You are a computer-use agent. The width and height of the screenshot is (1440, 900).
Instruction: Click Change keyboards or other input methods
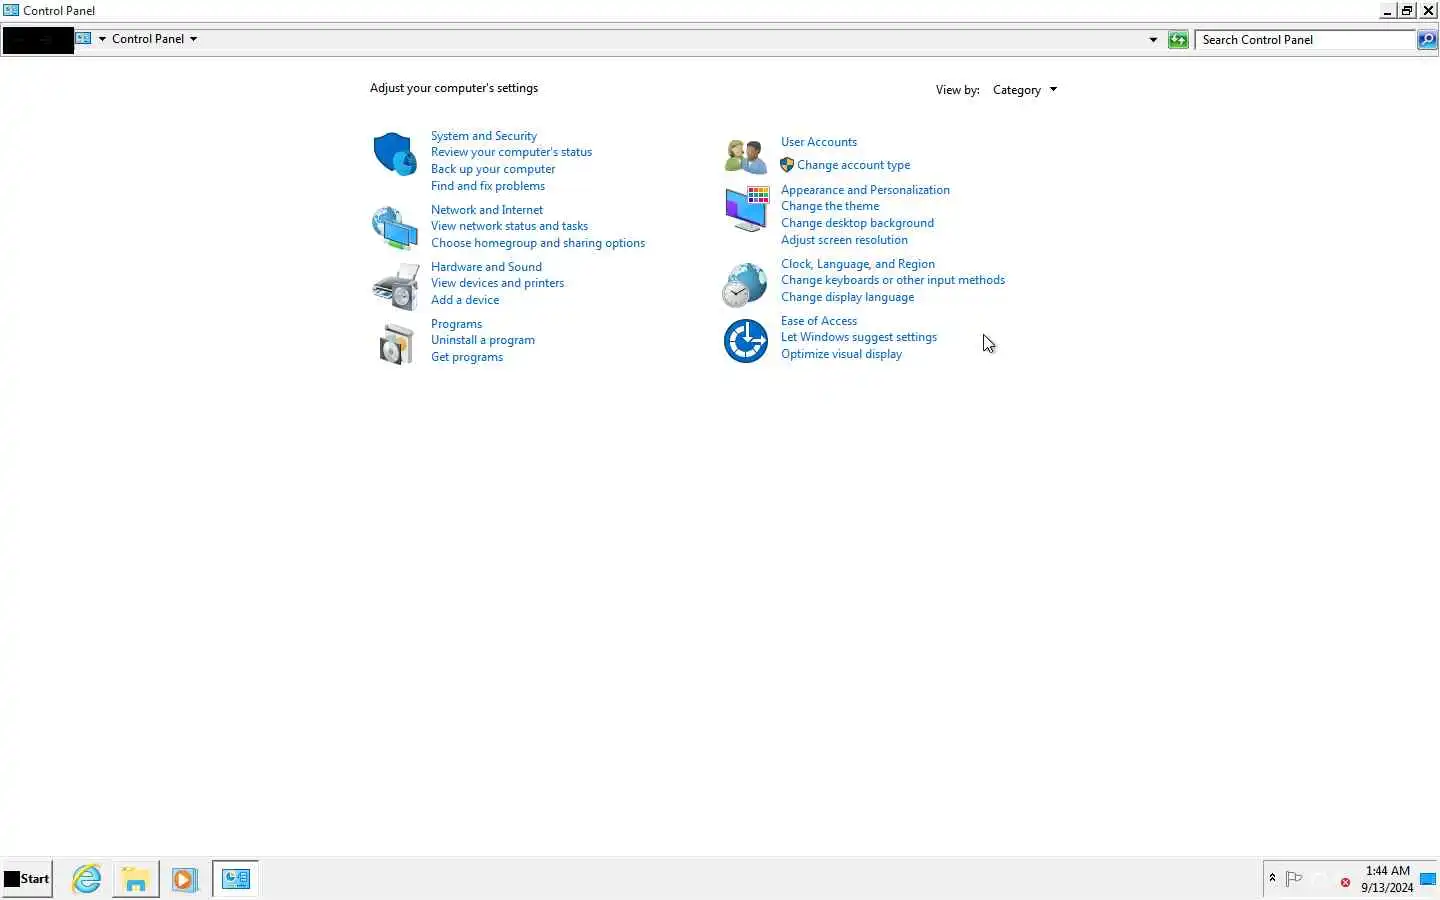893,280
